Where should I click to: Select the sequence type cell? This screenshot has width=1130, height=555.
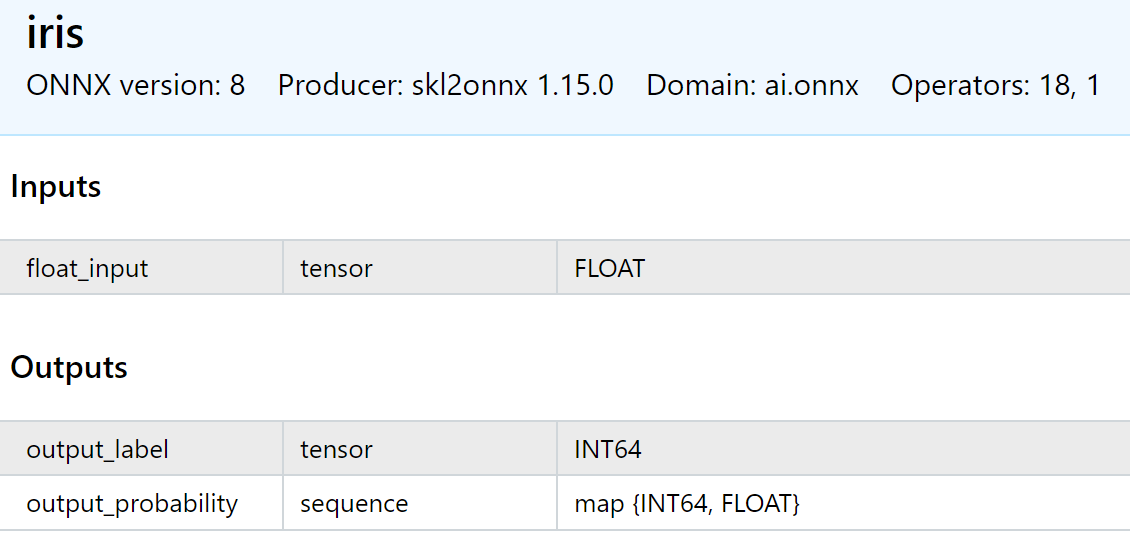click(x=420, y=503)
